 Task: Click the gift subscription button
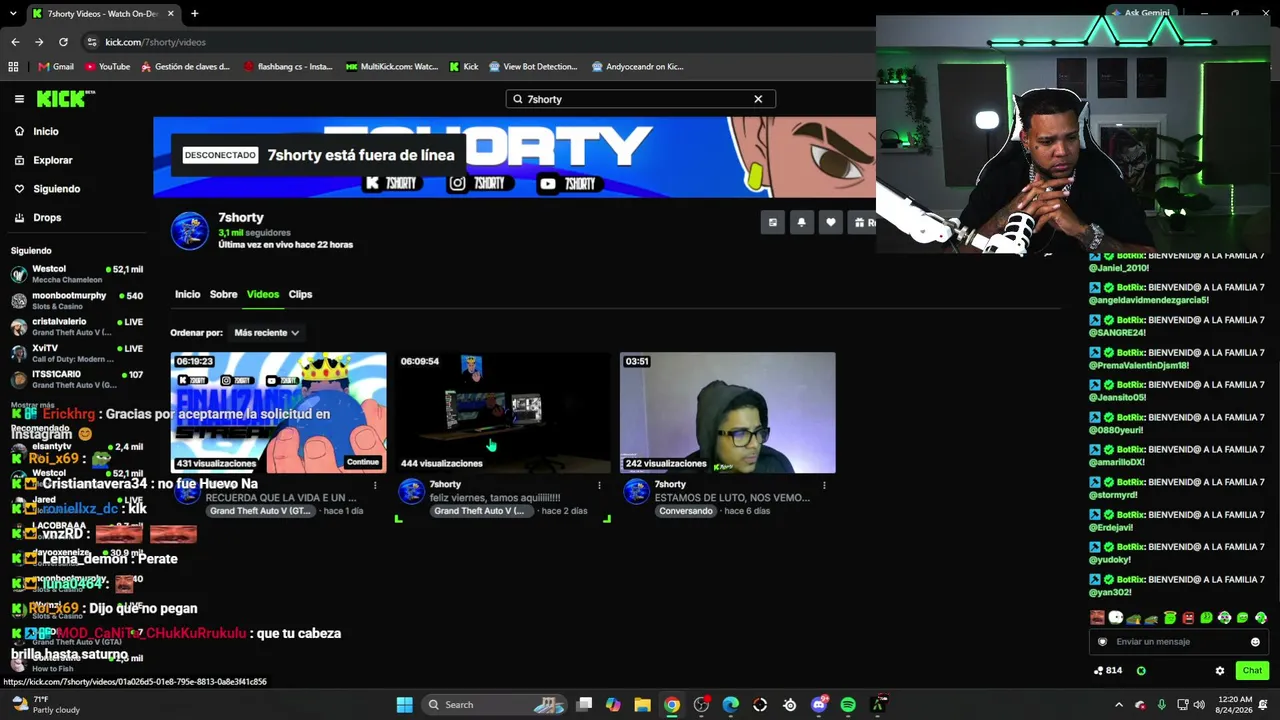862,223
